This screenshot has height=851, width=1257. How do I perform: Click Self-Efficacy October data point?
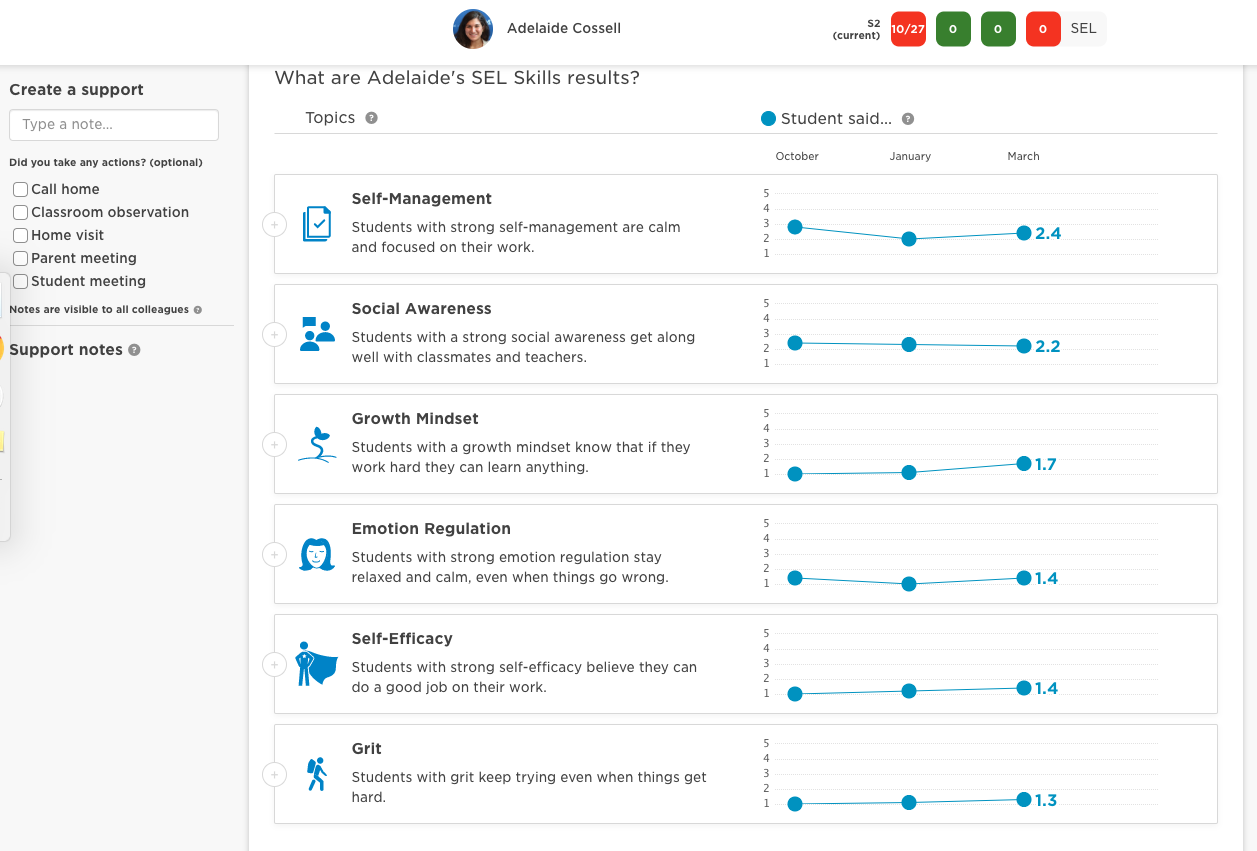(x=795, y=694)
